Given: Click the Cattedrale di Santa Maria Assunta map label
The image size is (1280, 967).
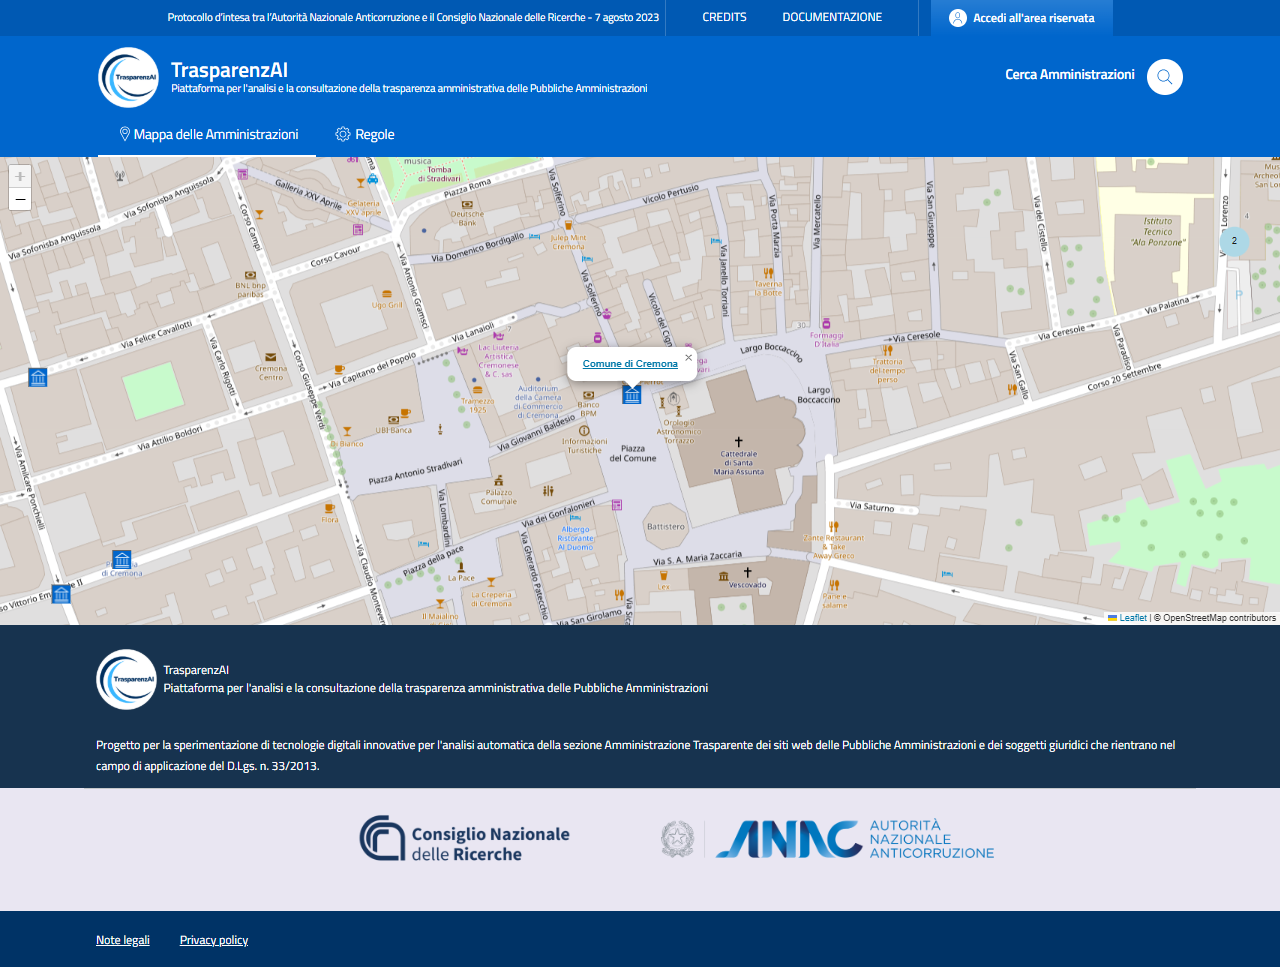Looking at the screenshot, I should (739, 463).
